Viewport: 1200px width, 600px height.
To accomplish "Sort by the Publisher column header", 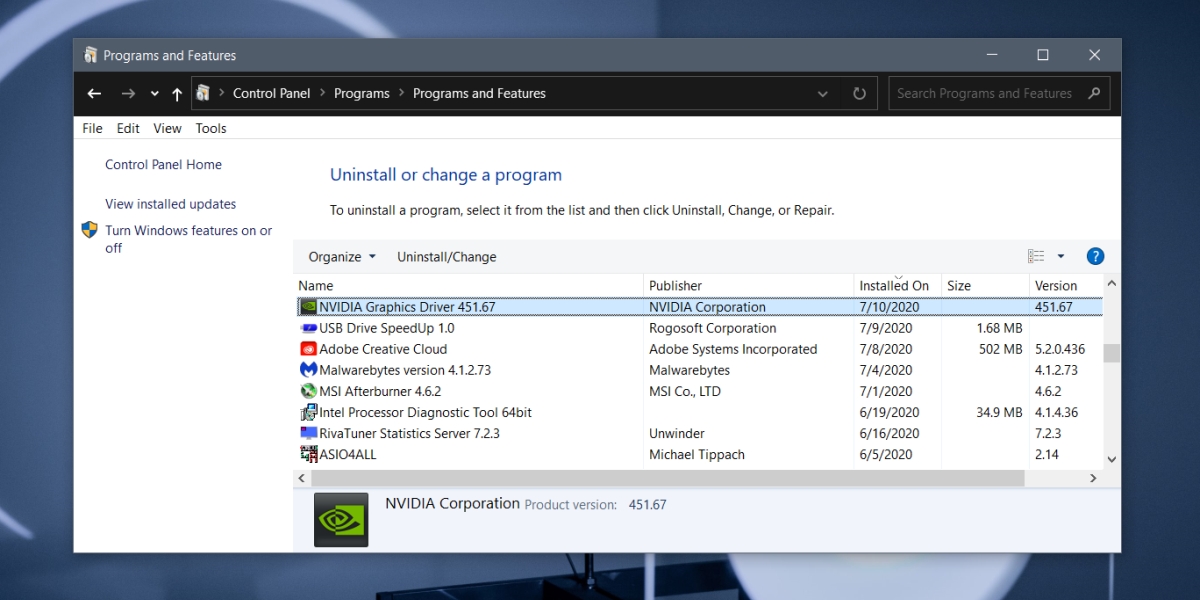I will pyautogui.click(x=748, y=285).
